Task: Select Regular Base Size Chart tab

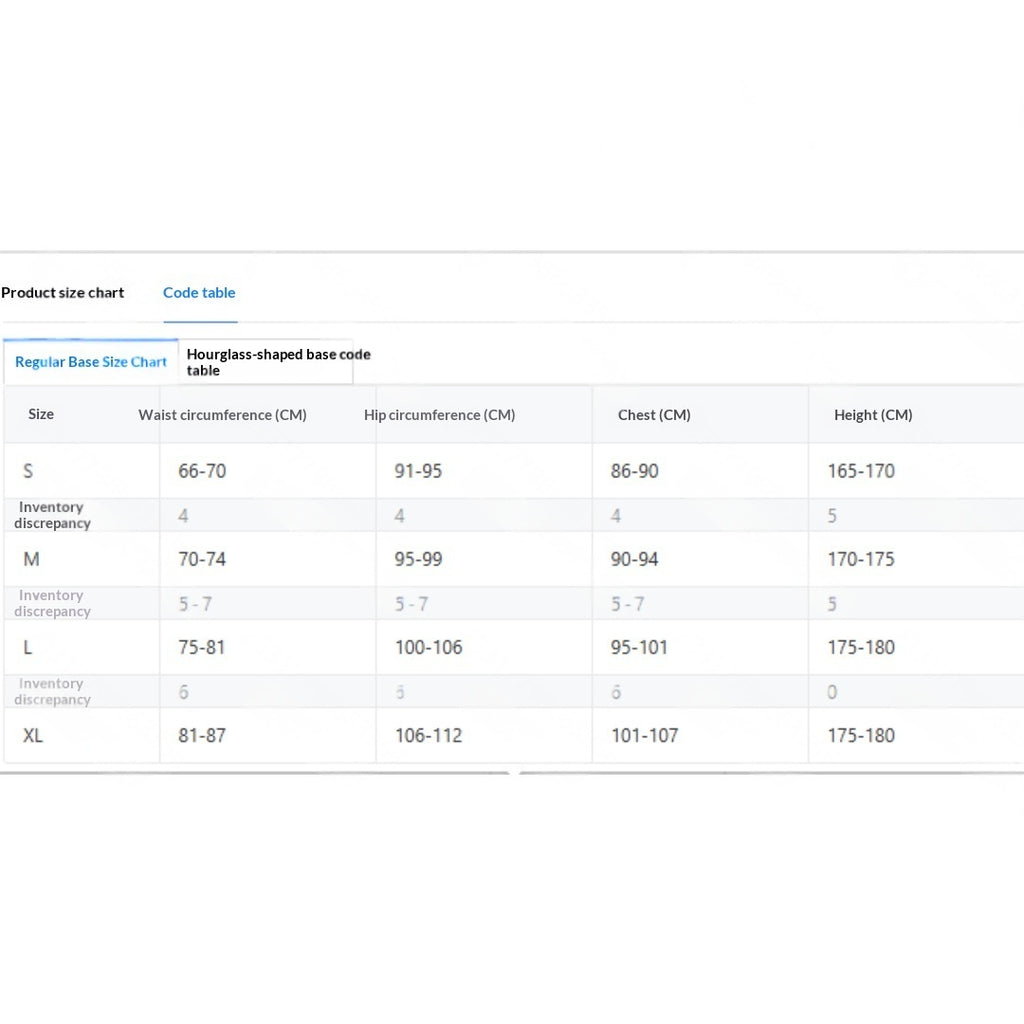Action: coord(91,362)
